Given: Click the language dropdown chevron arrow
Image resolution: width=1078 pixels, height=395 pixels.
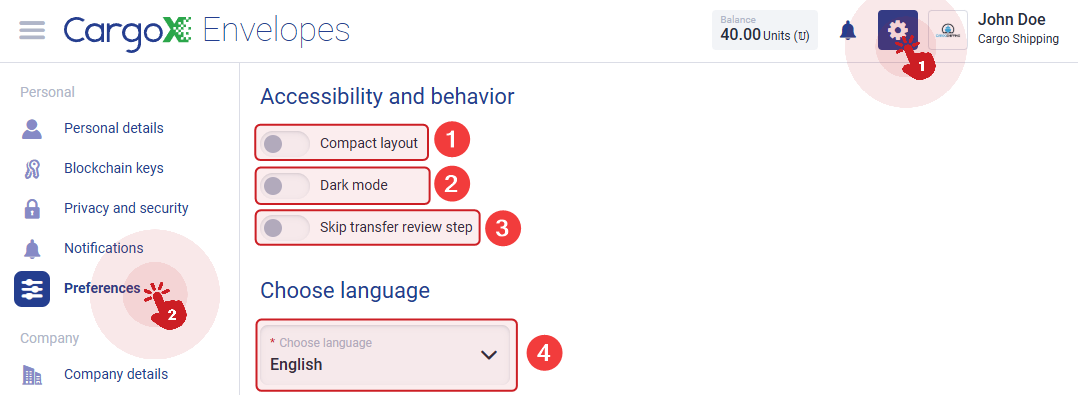Looking at the screenshot, I should (x=488, y=355).
